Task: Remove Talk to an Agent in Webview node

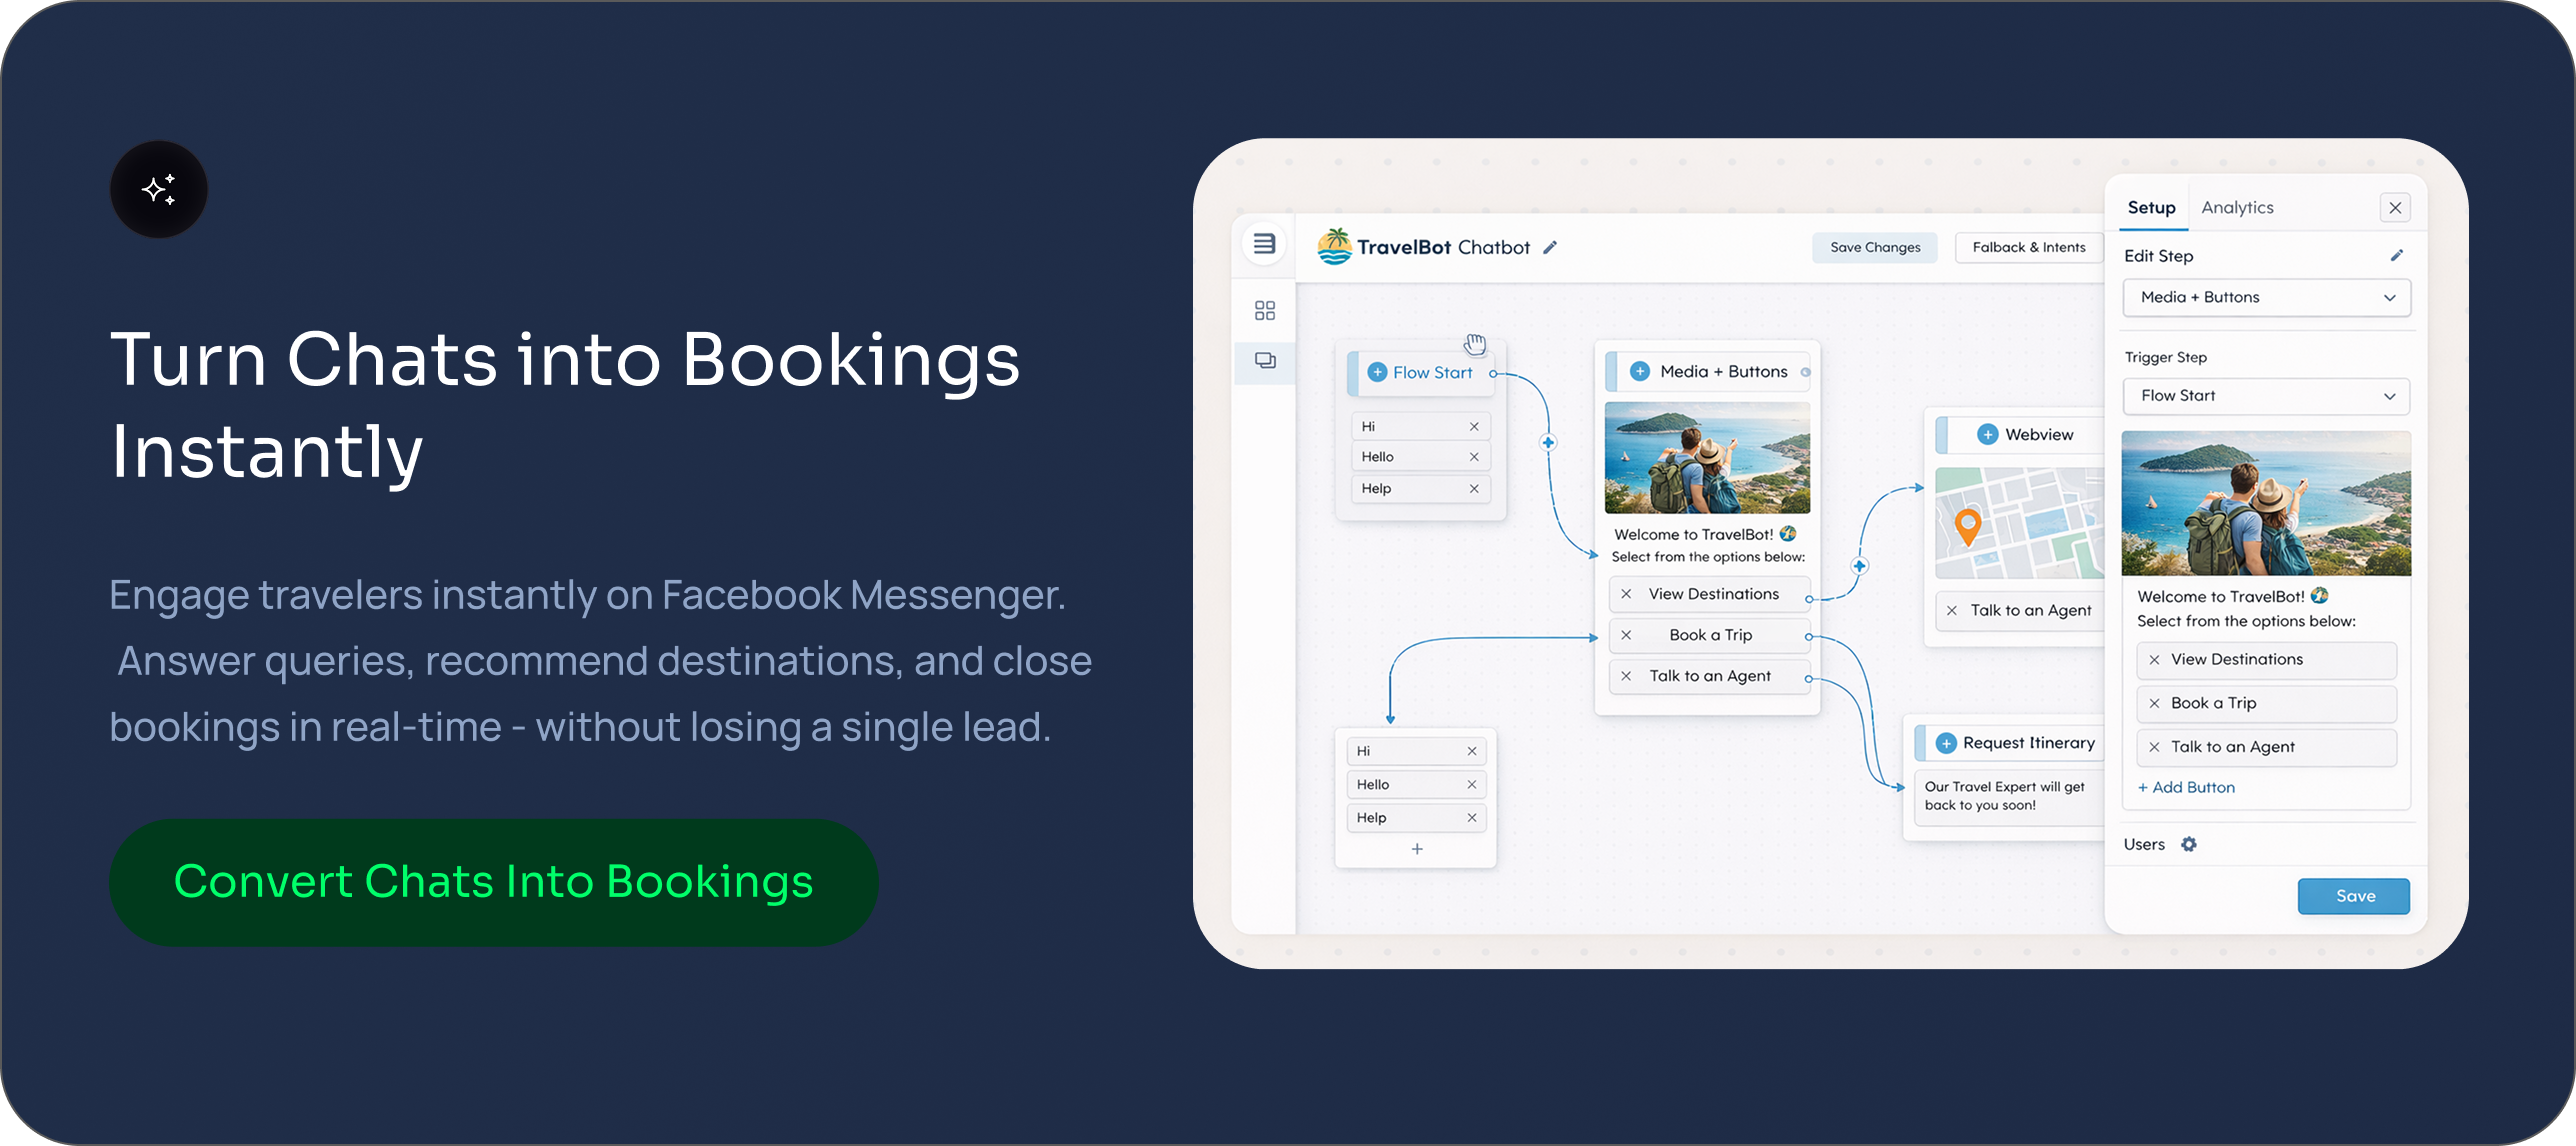Action: (1952, 610)
